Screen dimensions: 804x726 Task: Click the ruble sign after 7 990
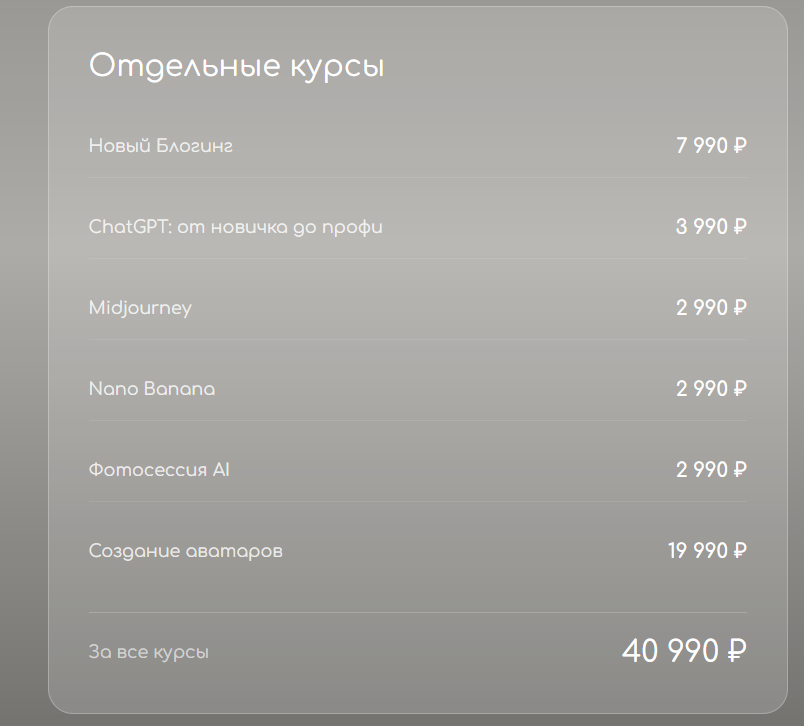coord(740,146)
